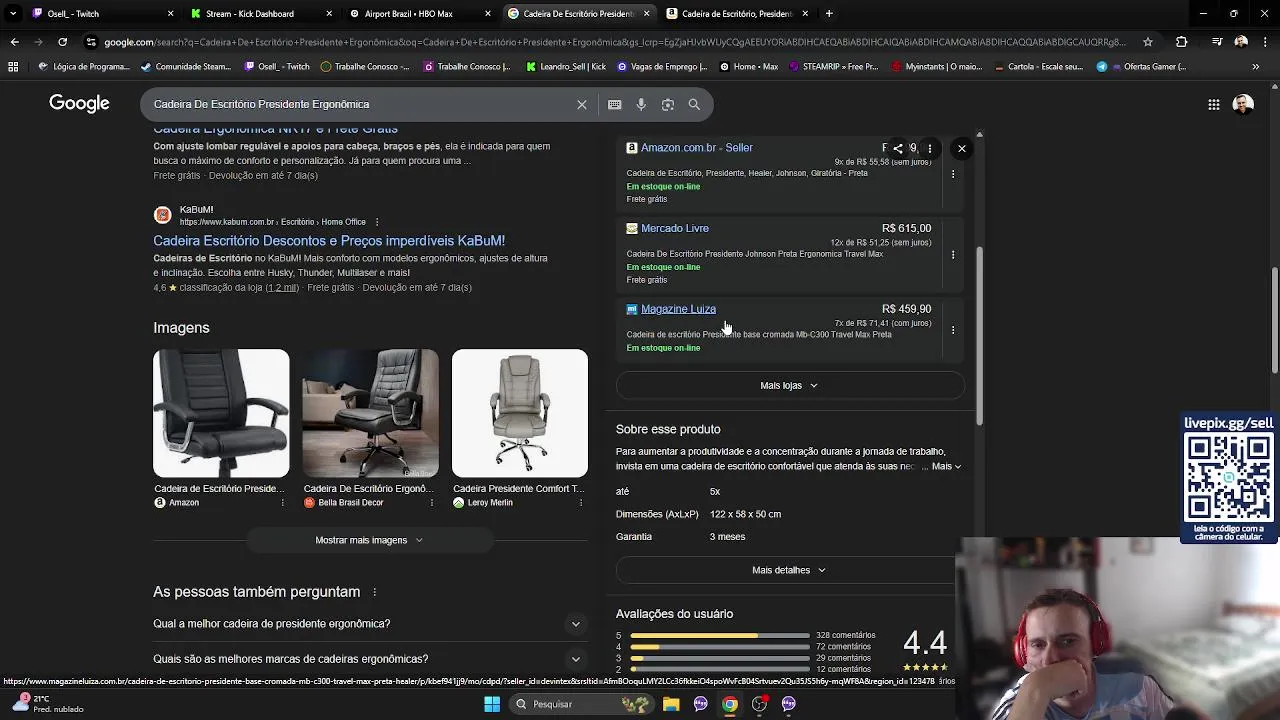
Task: Open browser extensions puzzle icon
Action: coord(1181,42)
